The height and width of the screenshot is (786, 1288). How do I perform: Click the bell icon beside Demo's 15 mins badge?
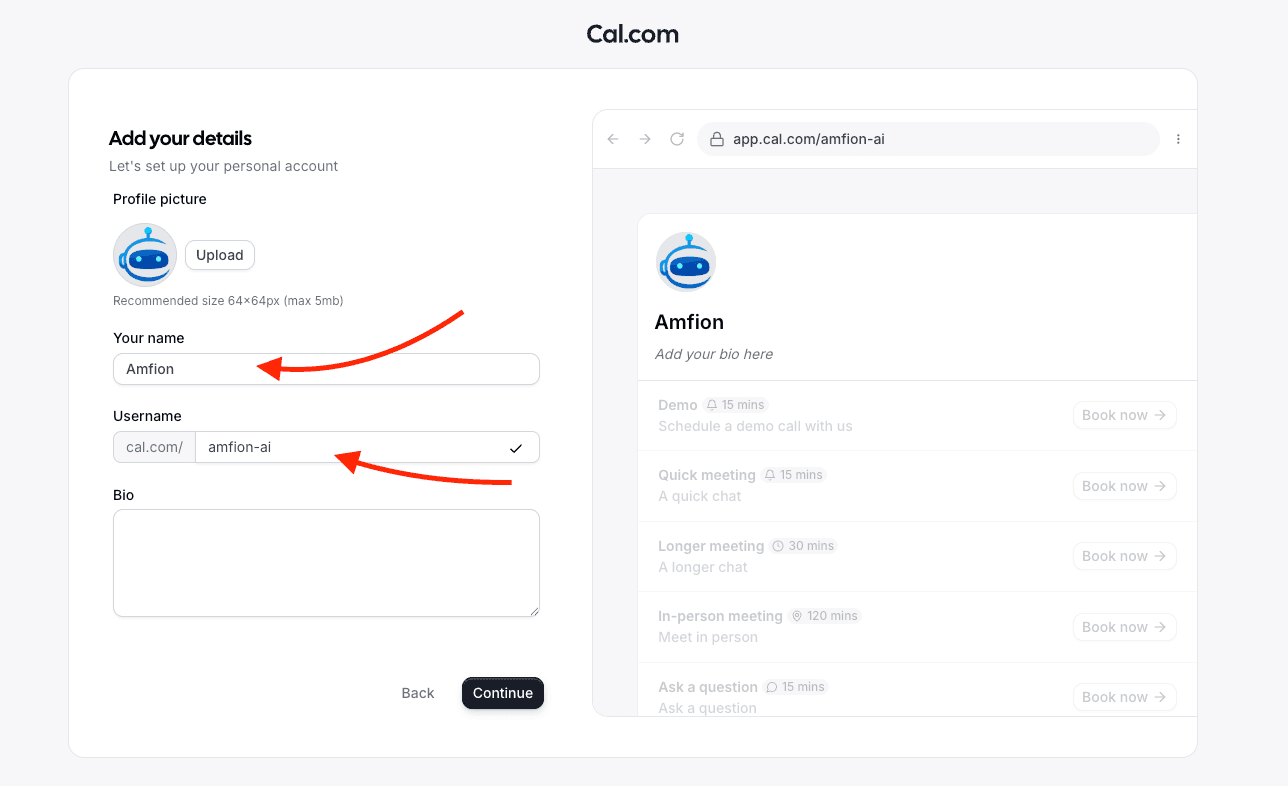tap(711, 405)
